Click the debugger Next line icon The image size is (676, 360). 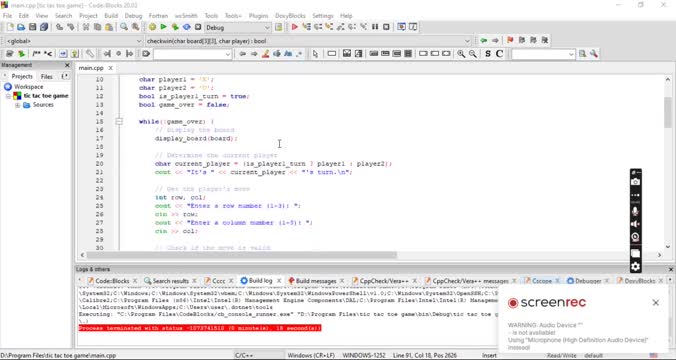tap(318, 27)
